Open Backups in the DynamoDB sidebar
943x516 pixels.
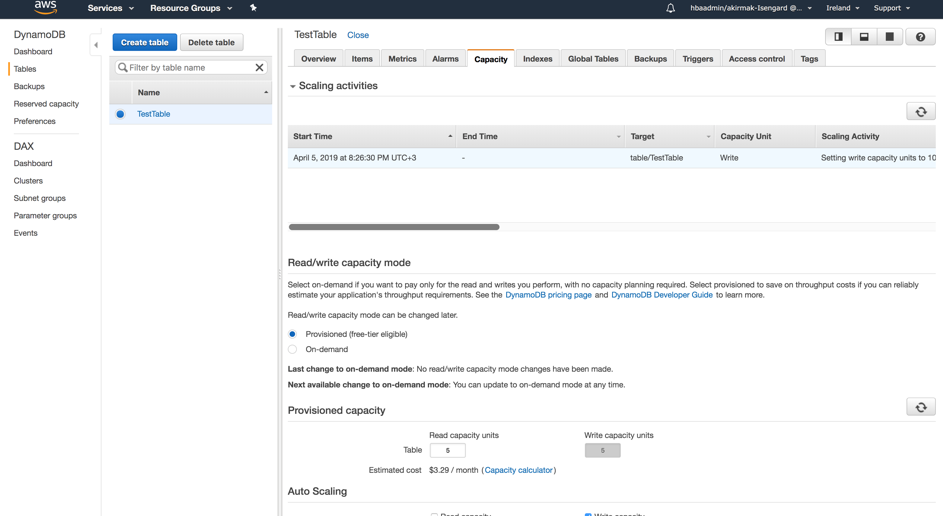(x=29, y=87)
